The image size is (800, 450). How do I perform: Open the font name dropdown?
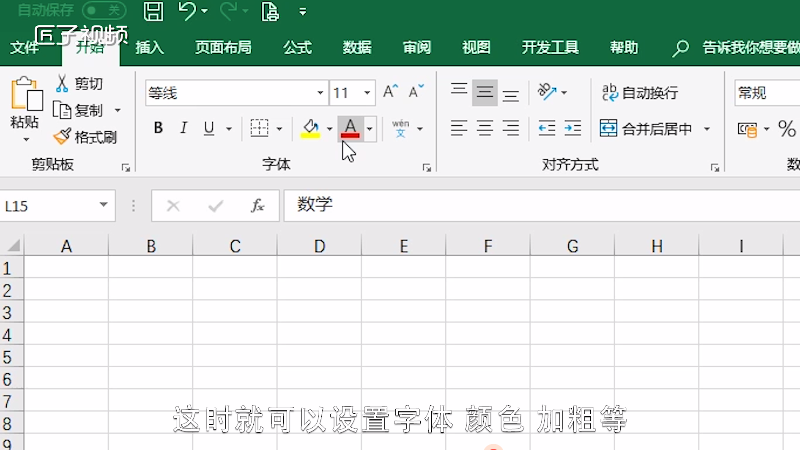pyautogui.click(x=321, y=93)
